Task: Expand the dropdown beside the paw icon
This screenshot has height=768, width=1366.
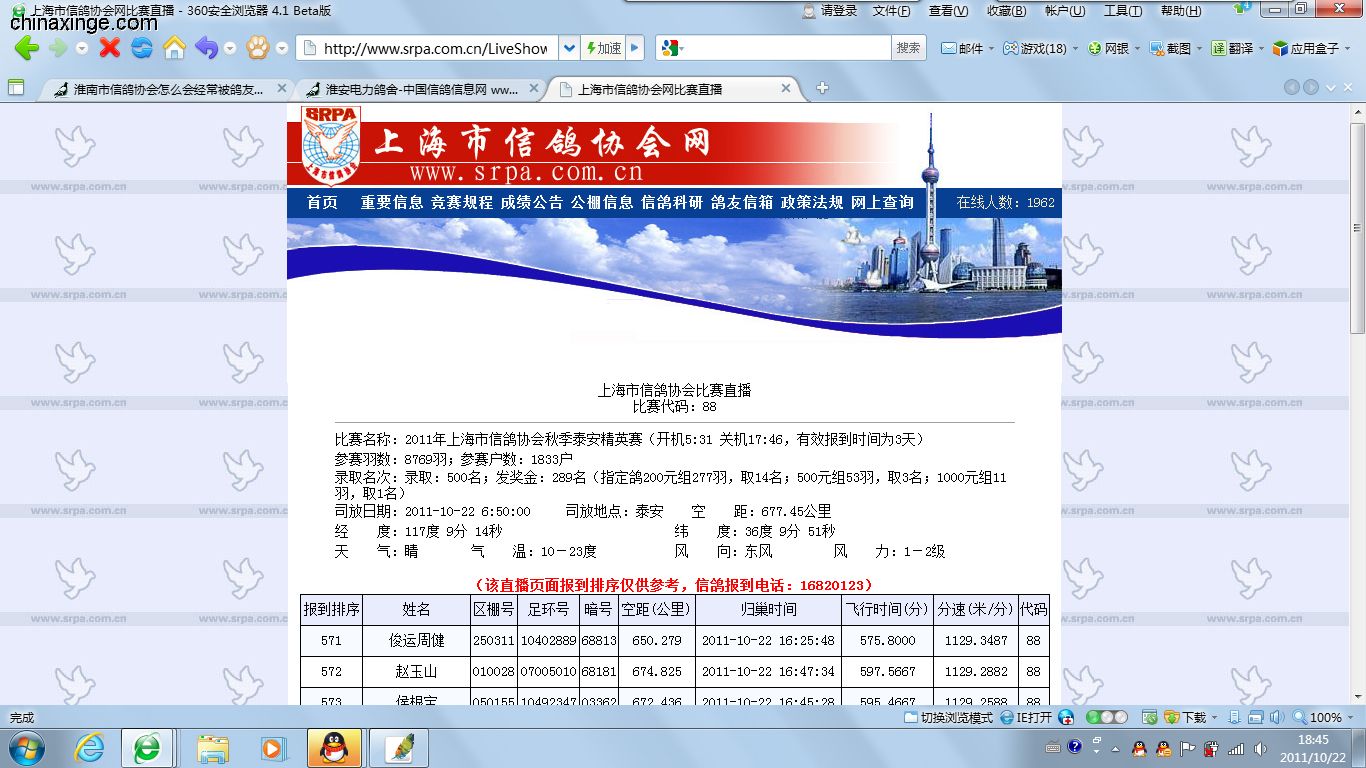Action: coord(282,48)
